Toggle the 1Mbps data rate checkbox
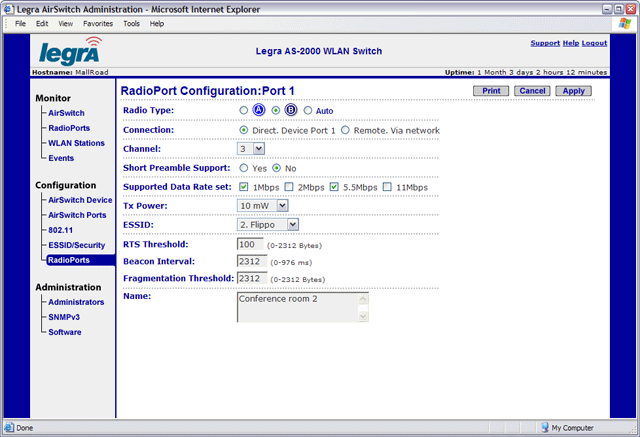Viewport: 640px width, 437px height. coord(244,187)
